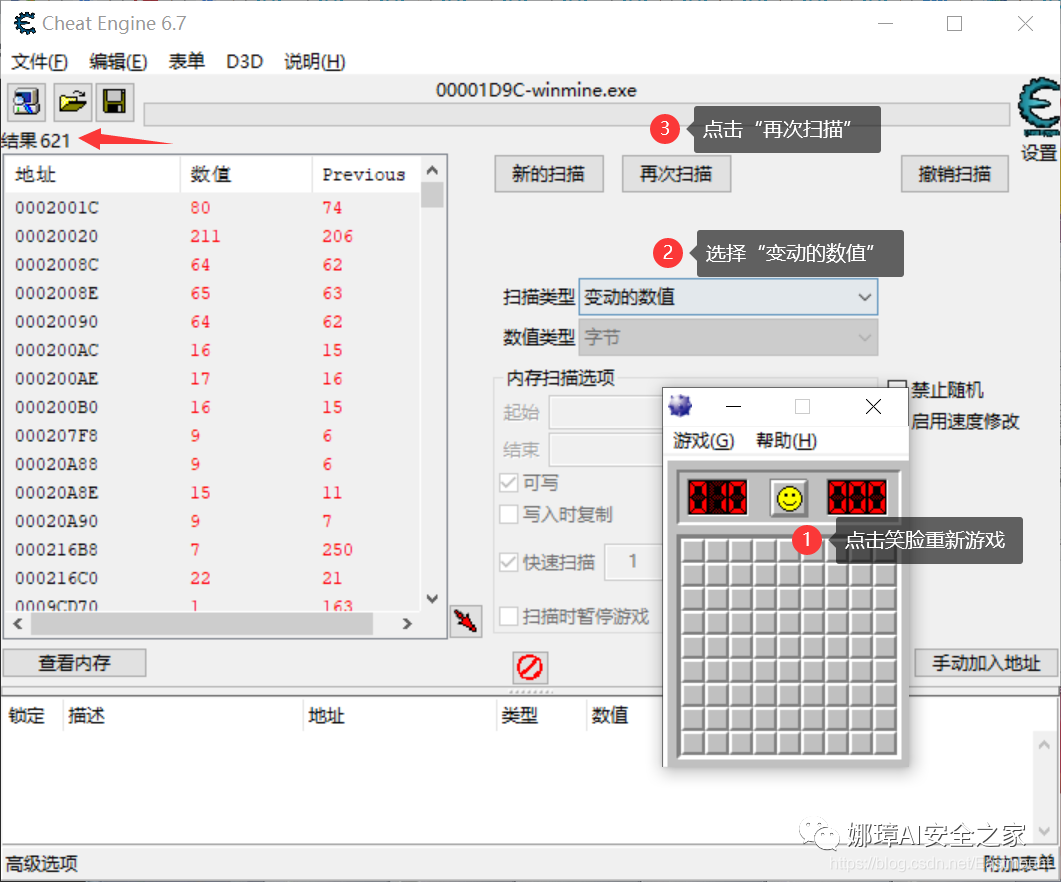Select address row 00020020
1061x882 pixels.
[213, 236]
